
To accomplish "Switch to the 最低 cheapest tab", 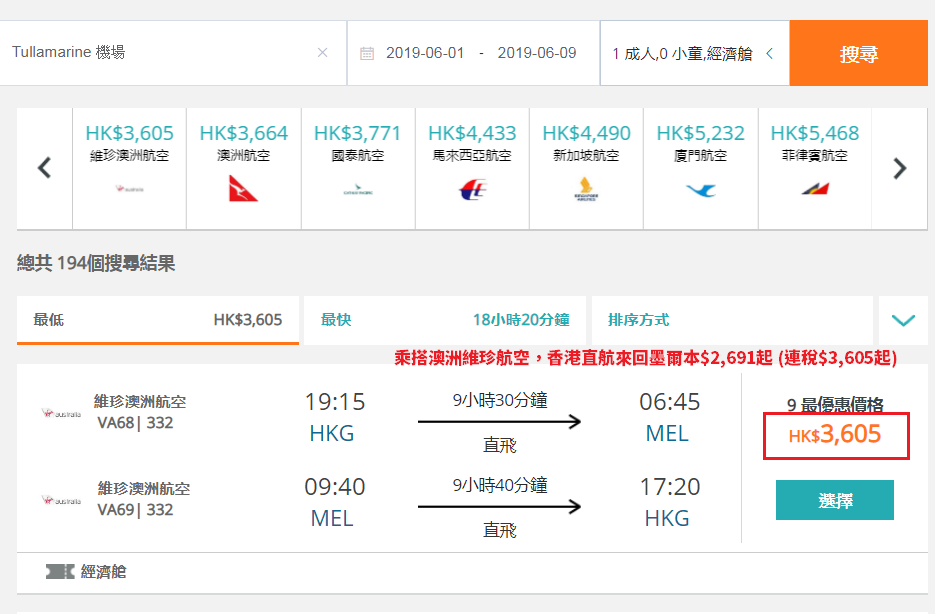I will point(157,320).
